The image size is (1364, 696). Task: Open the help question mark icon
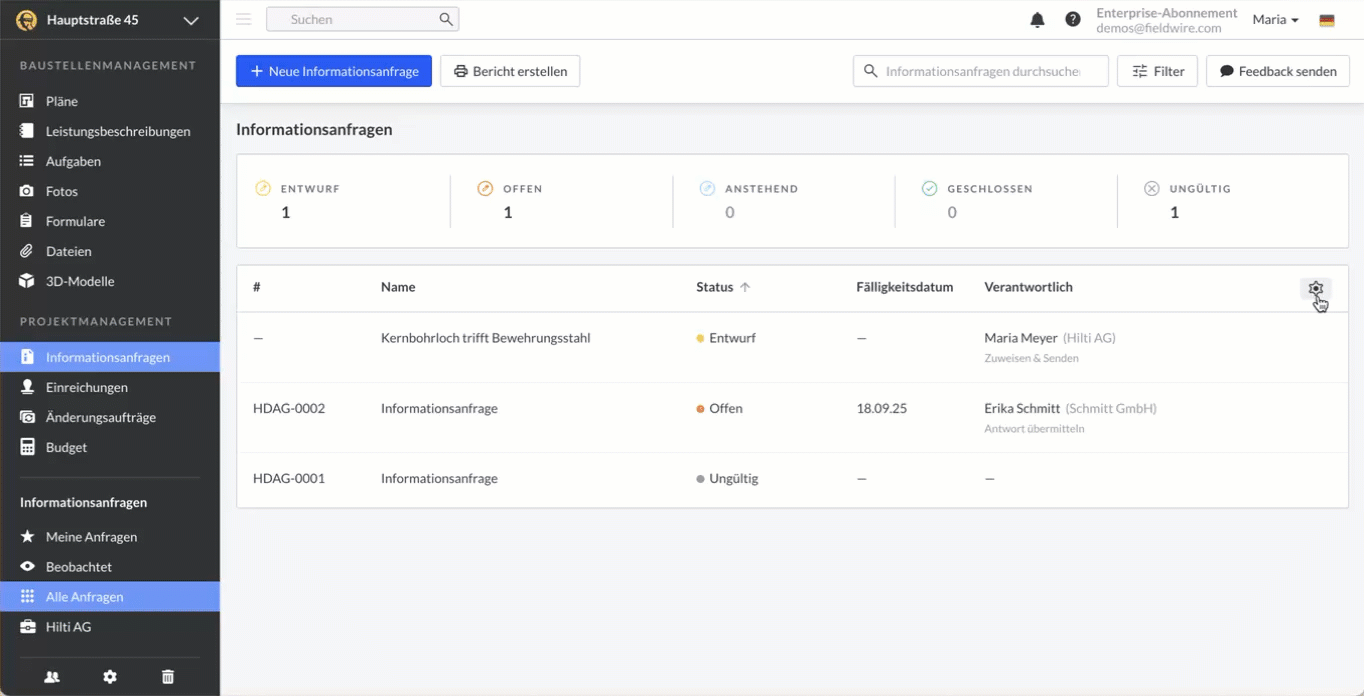coord(1072,20)
